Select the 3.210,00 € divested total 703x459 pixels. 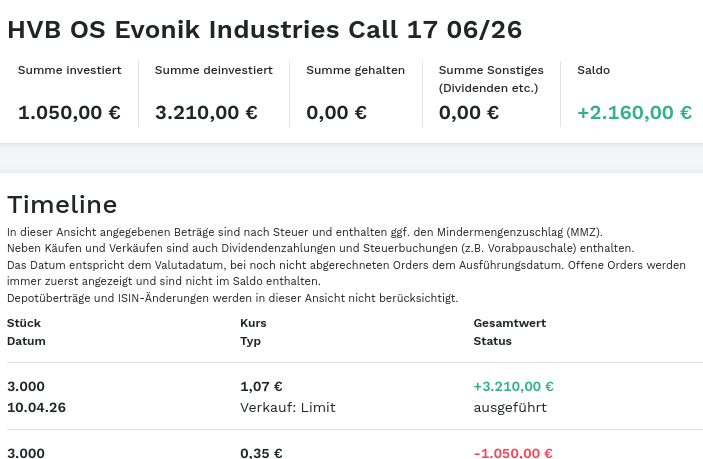pyautogui.click(x=207, y=112)
